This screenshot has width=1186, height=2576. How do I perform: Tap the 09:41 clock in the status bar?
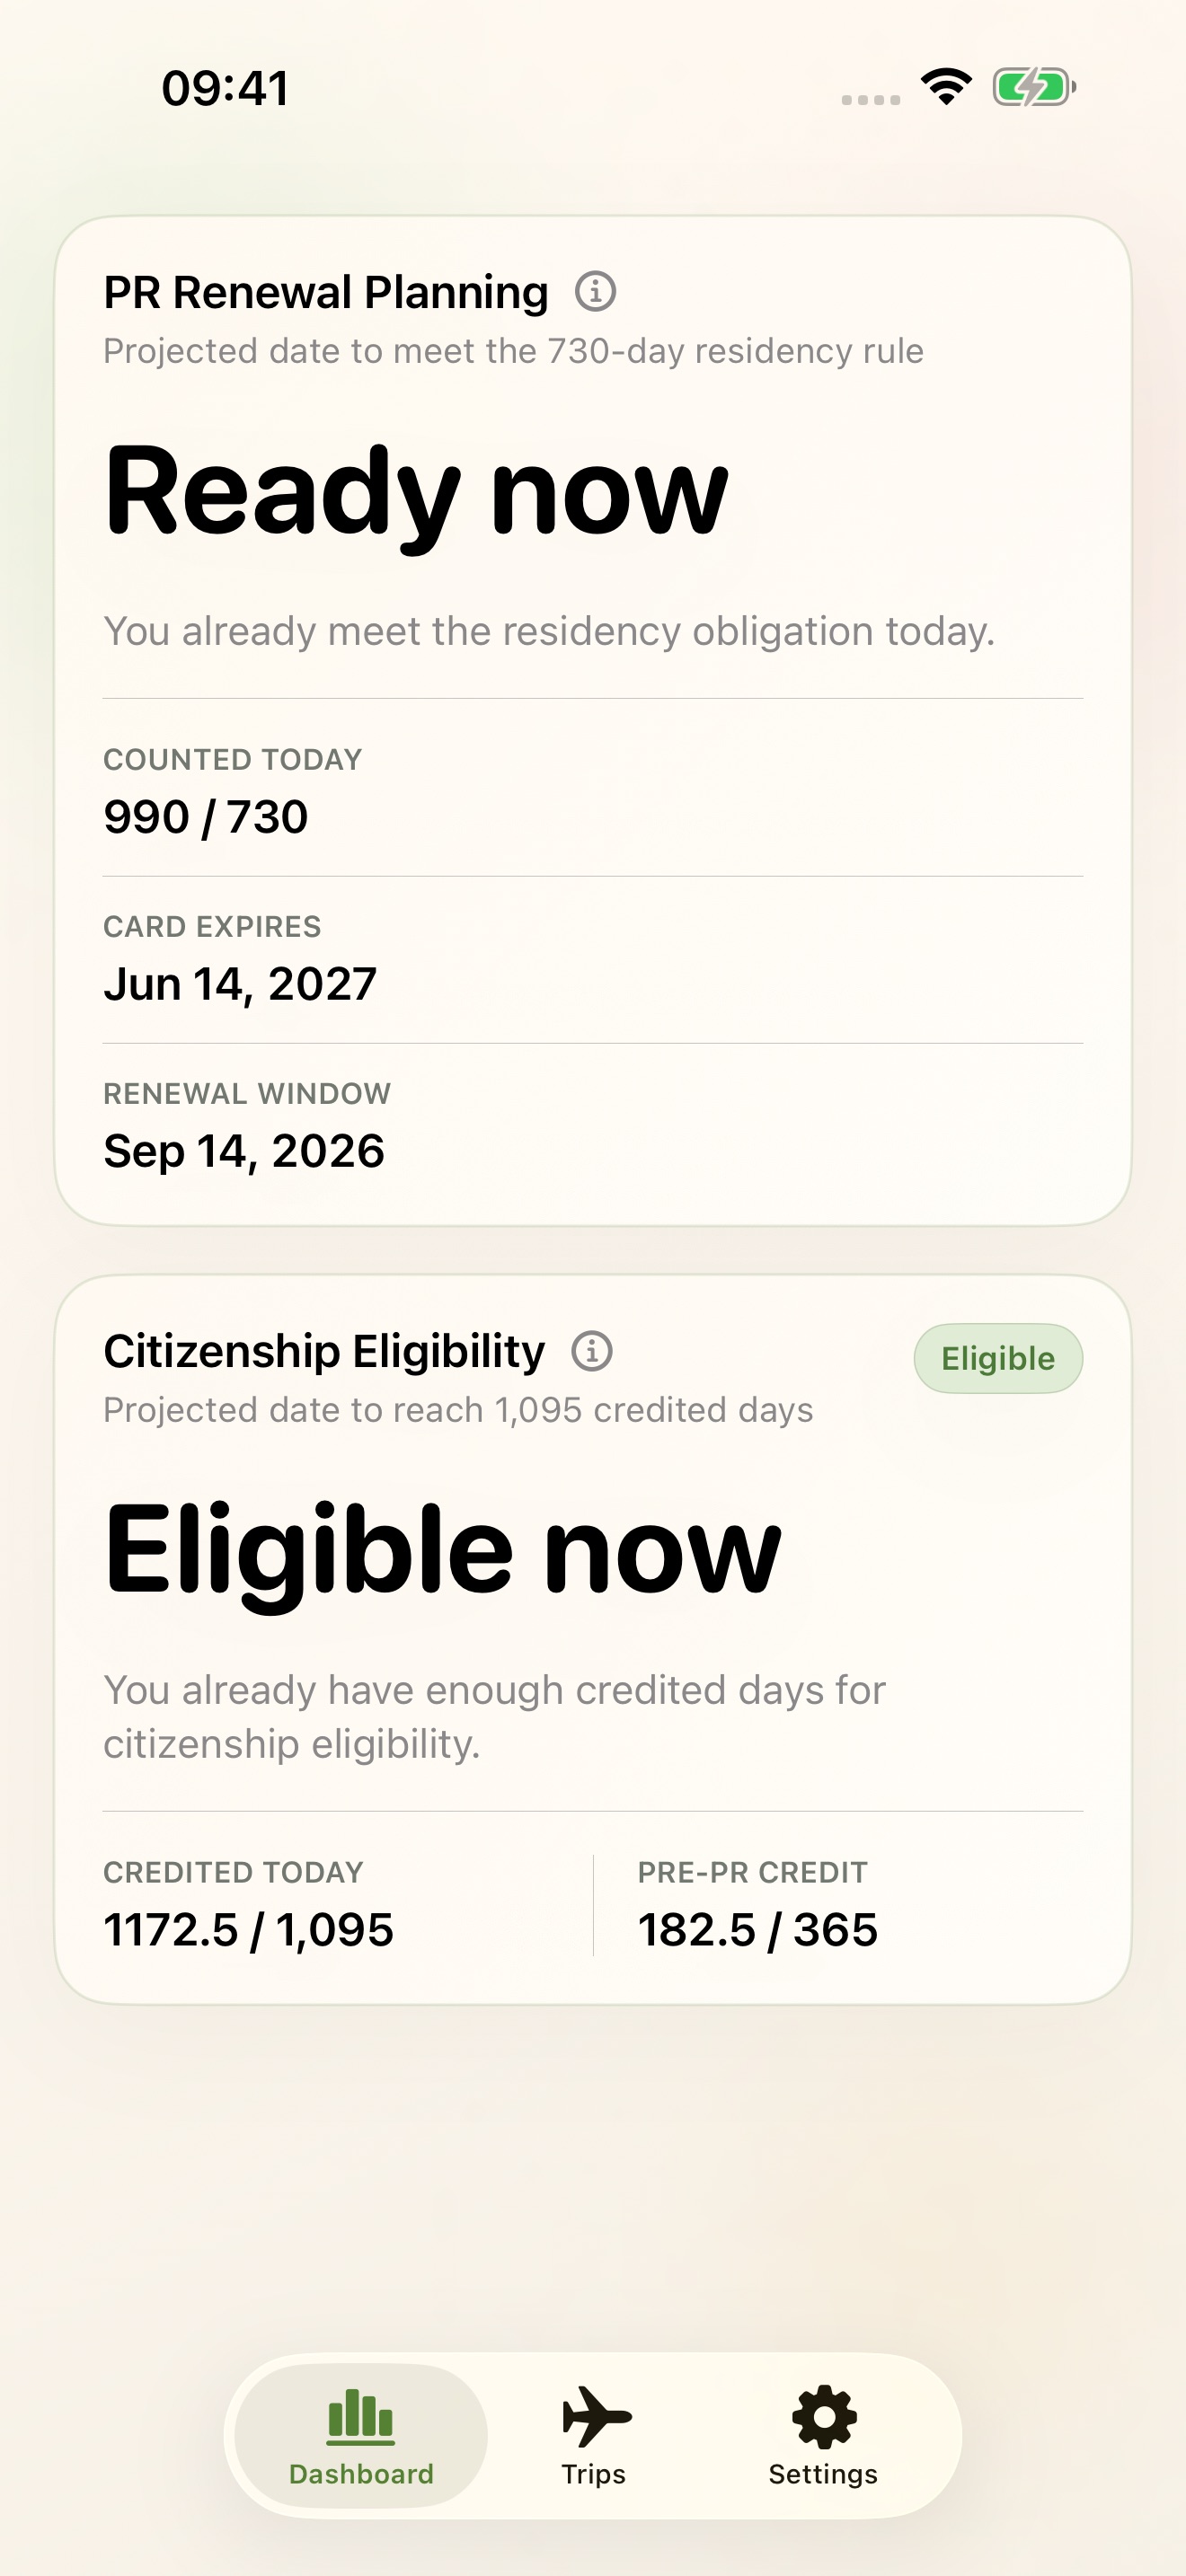(225, 88)
